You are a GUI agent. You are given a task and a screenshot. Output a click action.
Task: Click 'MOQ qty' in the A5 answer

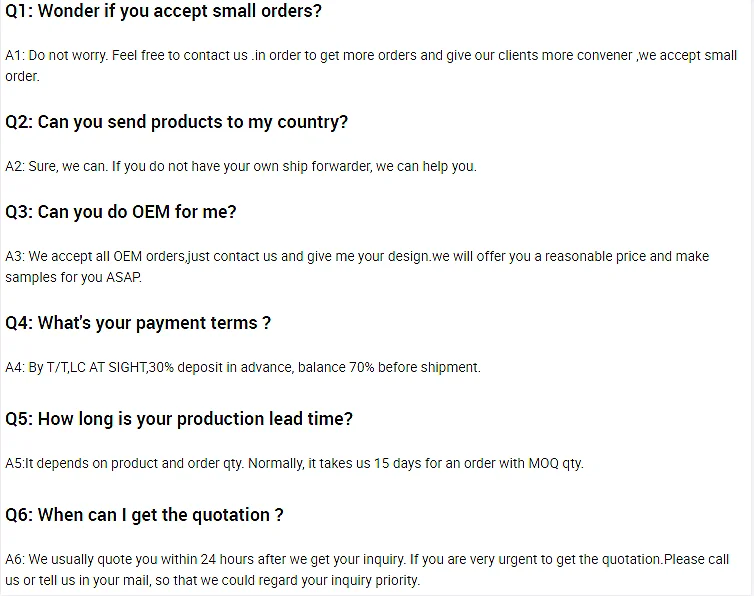pos(555,464)
